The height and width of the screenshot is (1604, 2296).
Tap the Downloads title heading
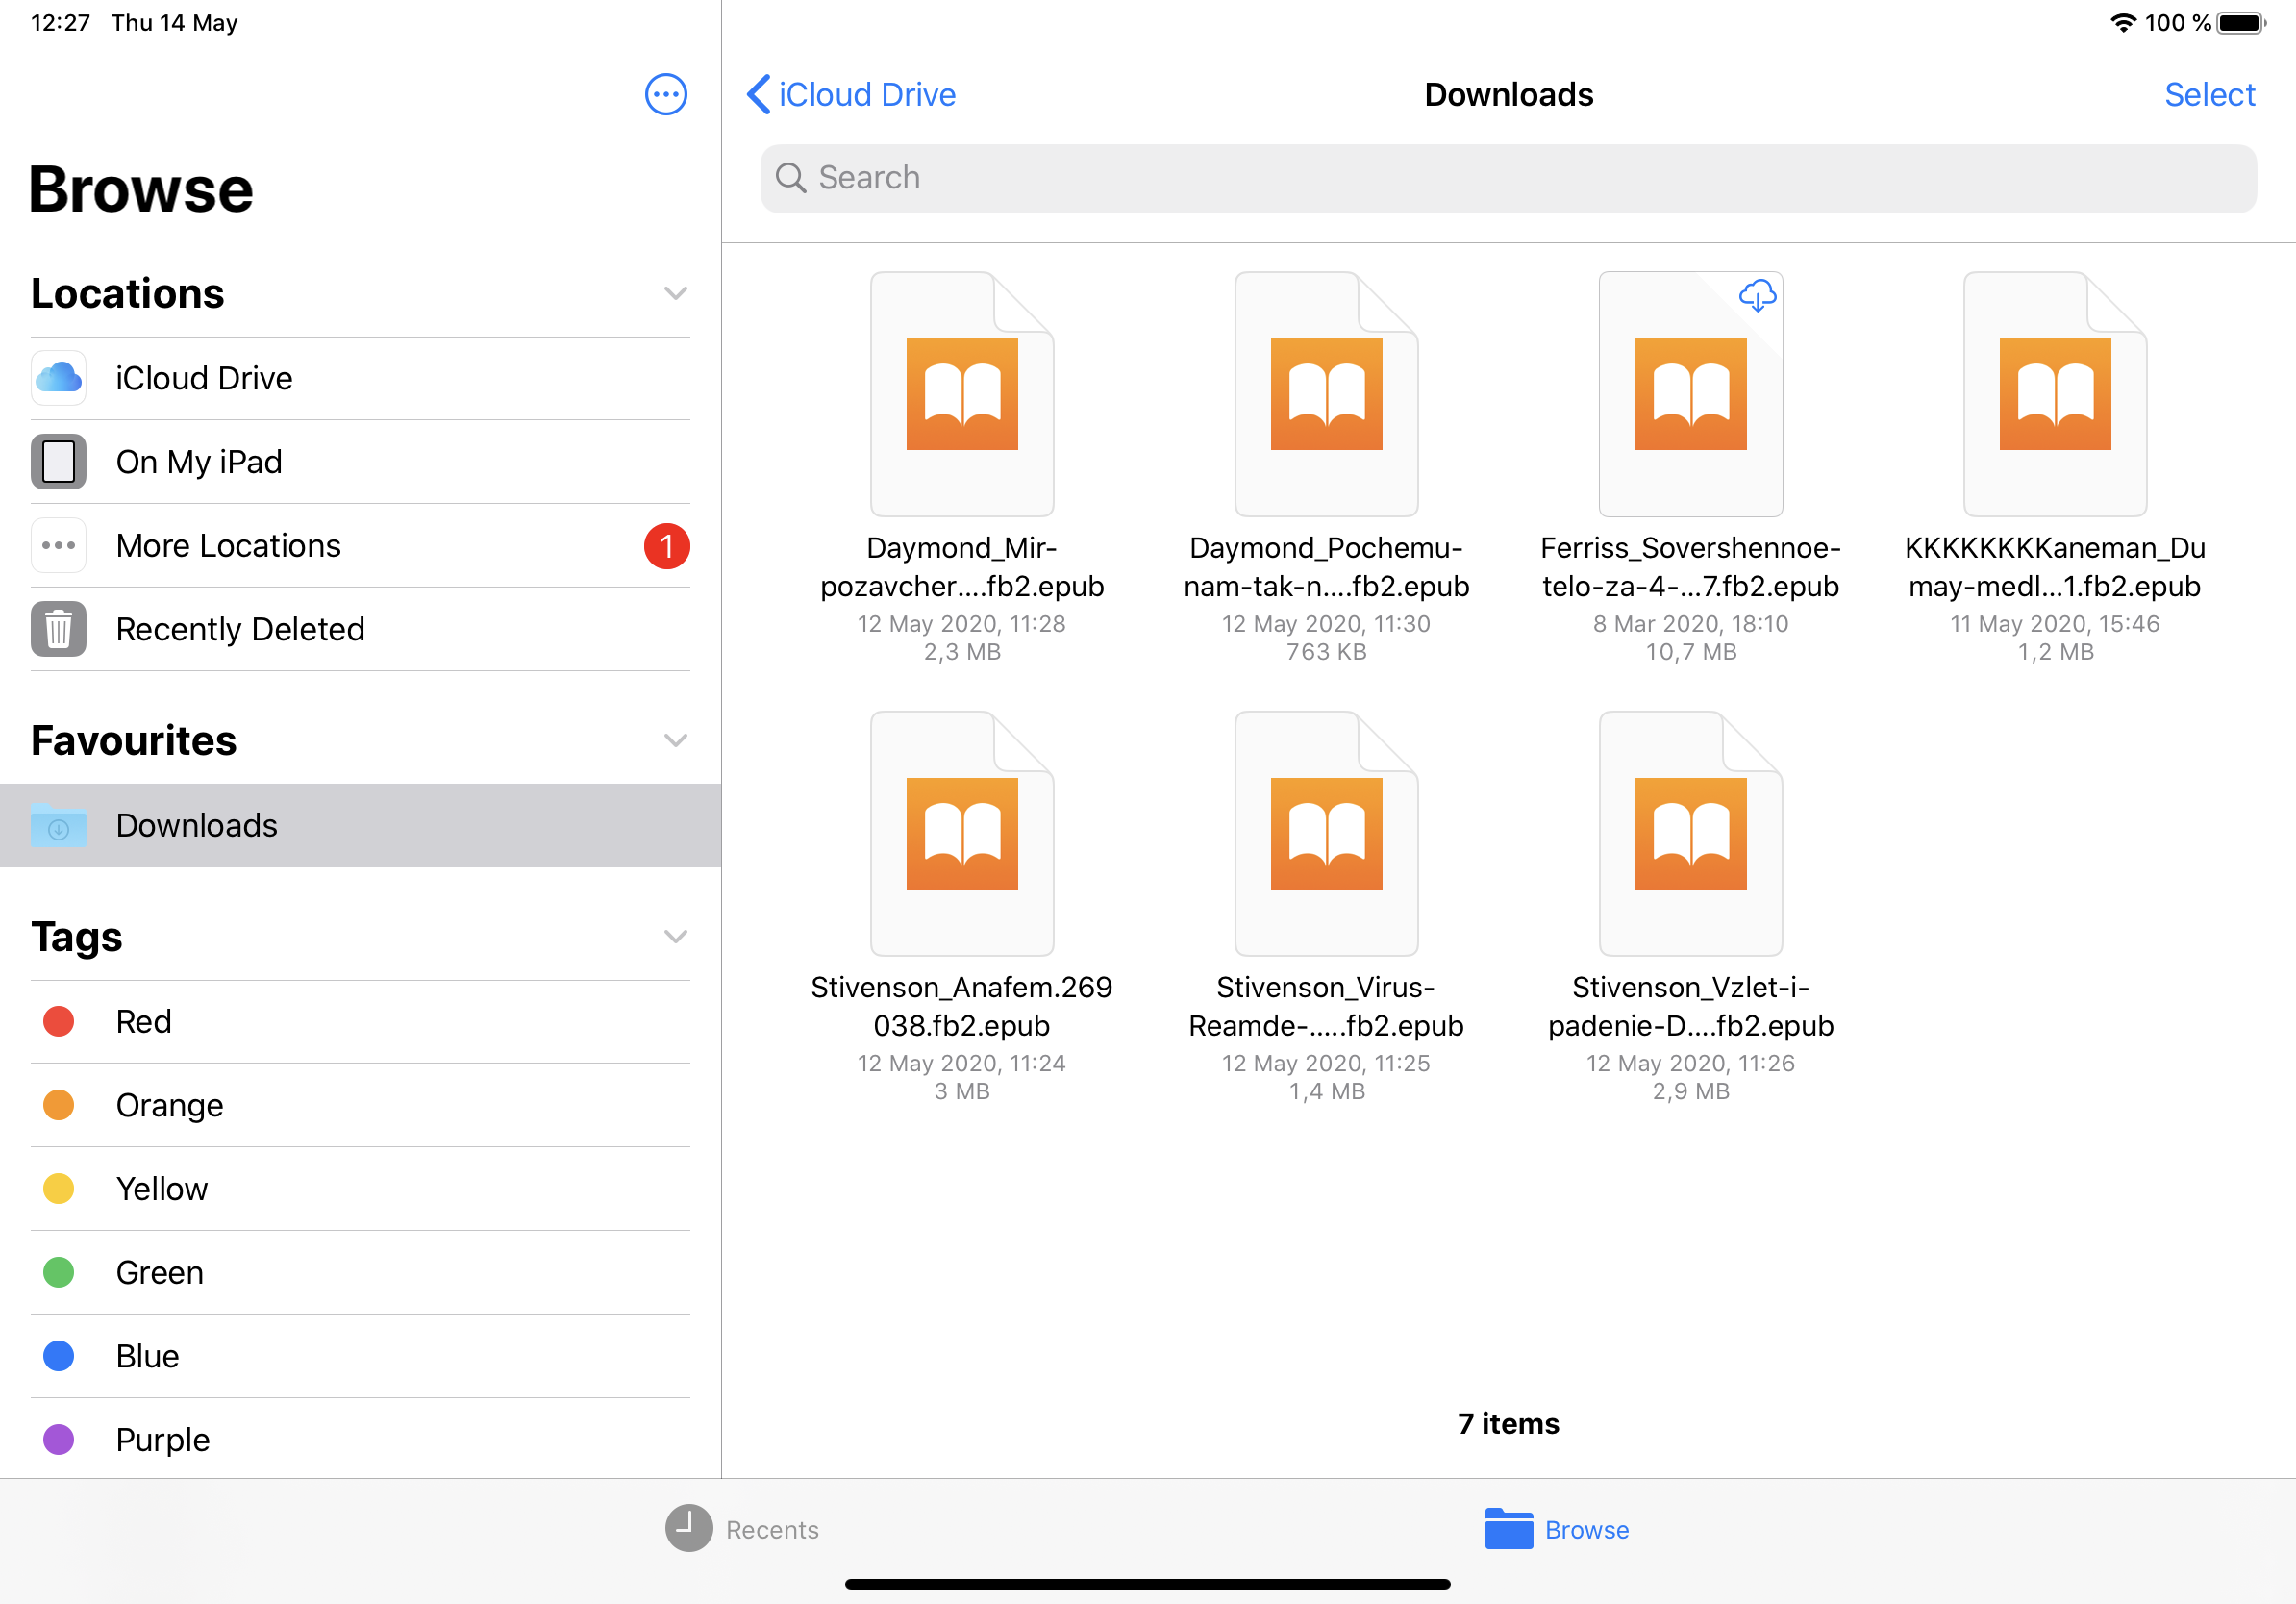tap(1508, 95)
